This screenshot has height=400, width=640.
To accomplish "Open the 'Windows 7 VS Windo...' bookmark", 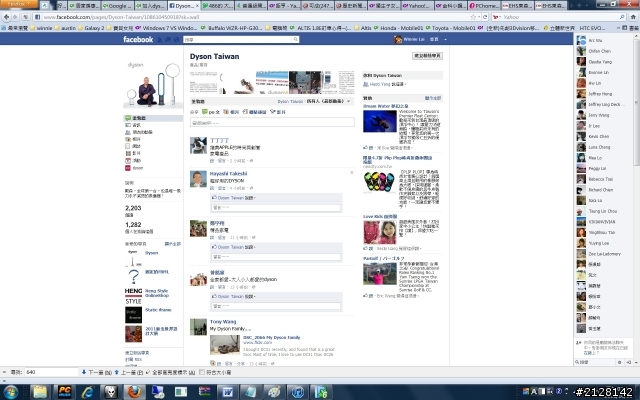I will point(166,28).
